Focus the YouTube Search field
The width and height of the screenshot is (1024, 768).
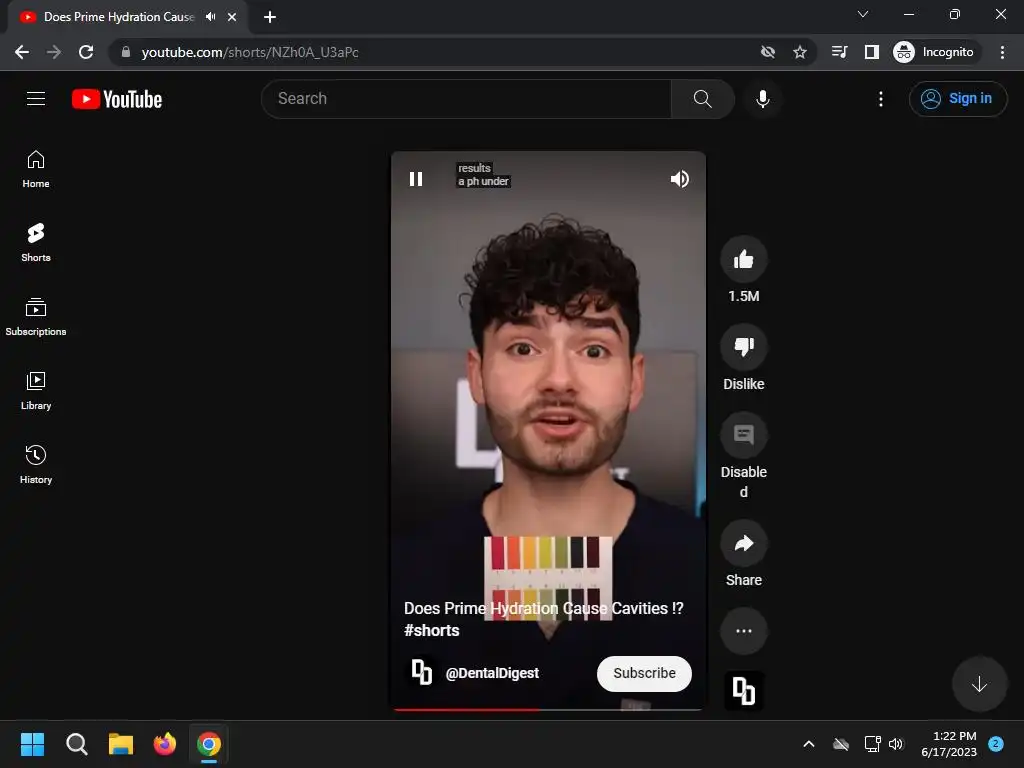pos(466,99)
